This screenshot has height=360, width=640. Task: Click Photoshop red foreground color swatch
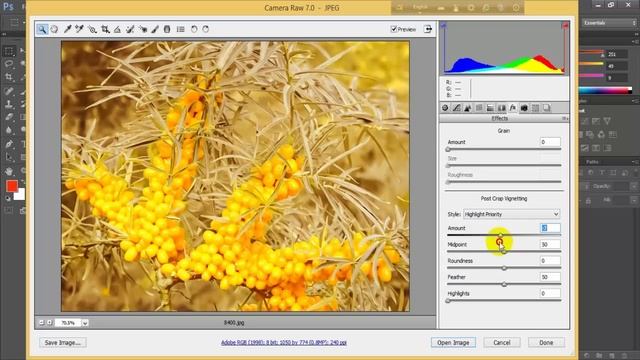click(x=12, y=186)
